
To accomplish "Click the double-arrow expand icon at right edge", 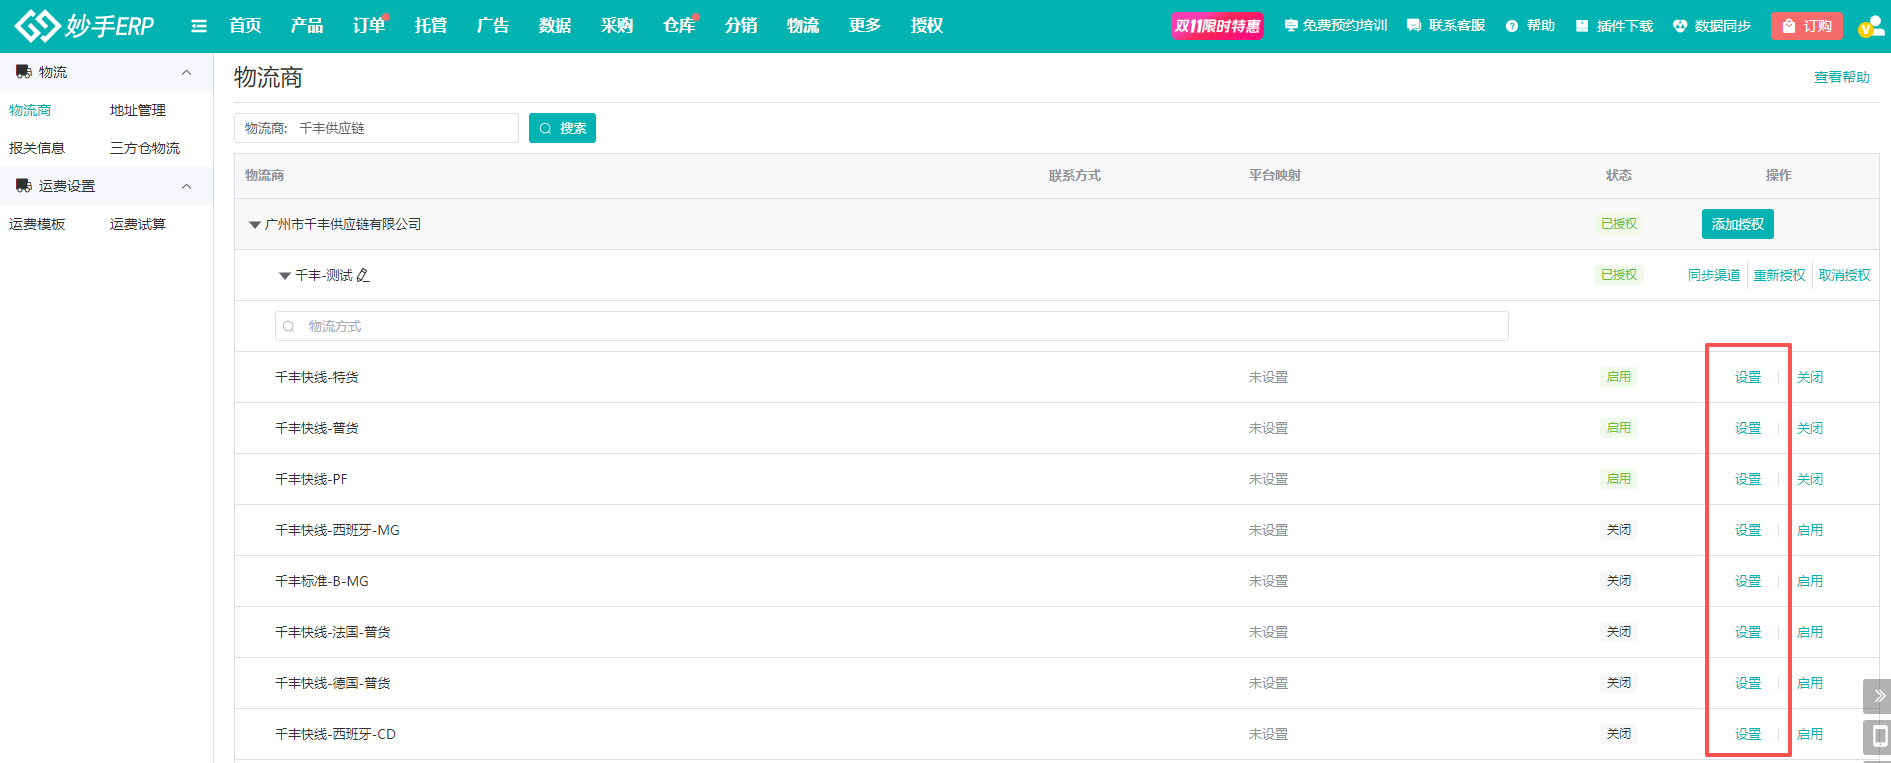I will point(1878,695).
